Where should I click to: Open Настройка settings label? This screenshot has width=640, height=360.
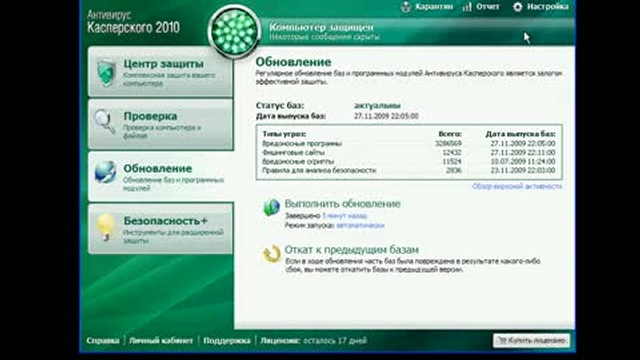(x=548, y=7)
